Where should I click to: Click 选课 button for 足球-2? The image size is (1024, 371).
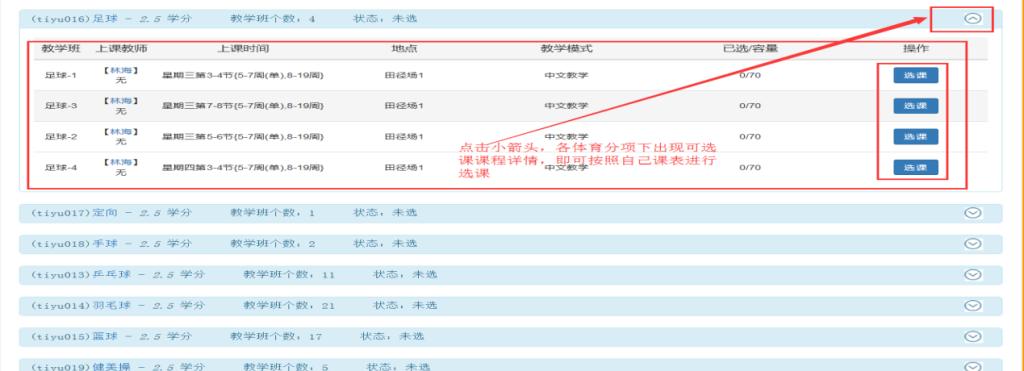pyautogui.click(x=916, y=137)
